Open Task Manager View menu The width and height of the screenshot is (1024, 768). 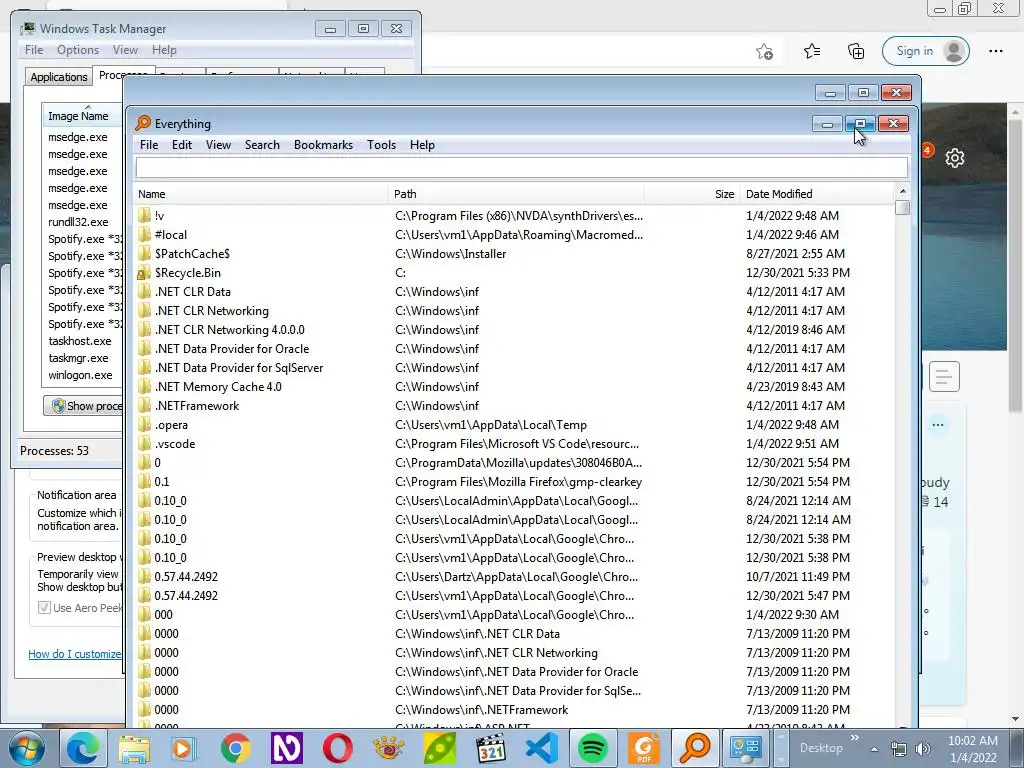(x=125, y=50)
